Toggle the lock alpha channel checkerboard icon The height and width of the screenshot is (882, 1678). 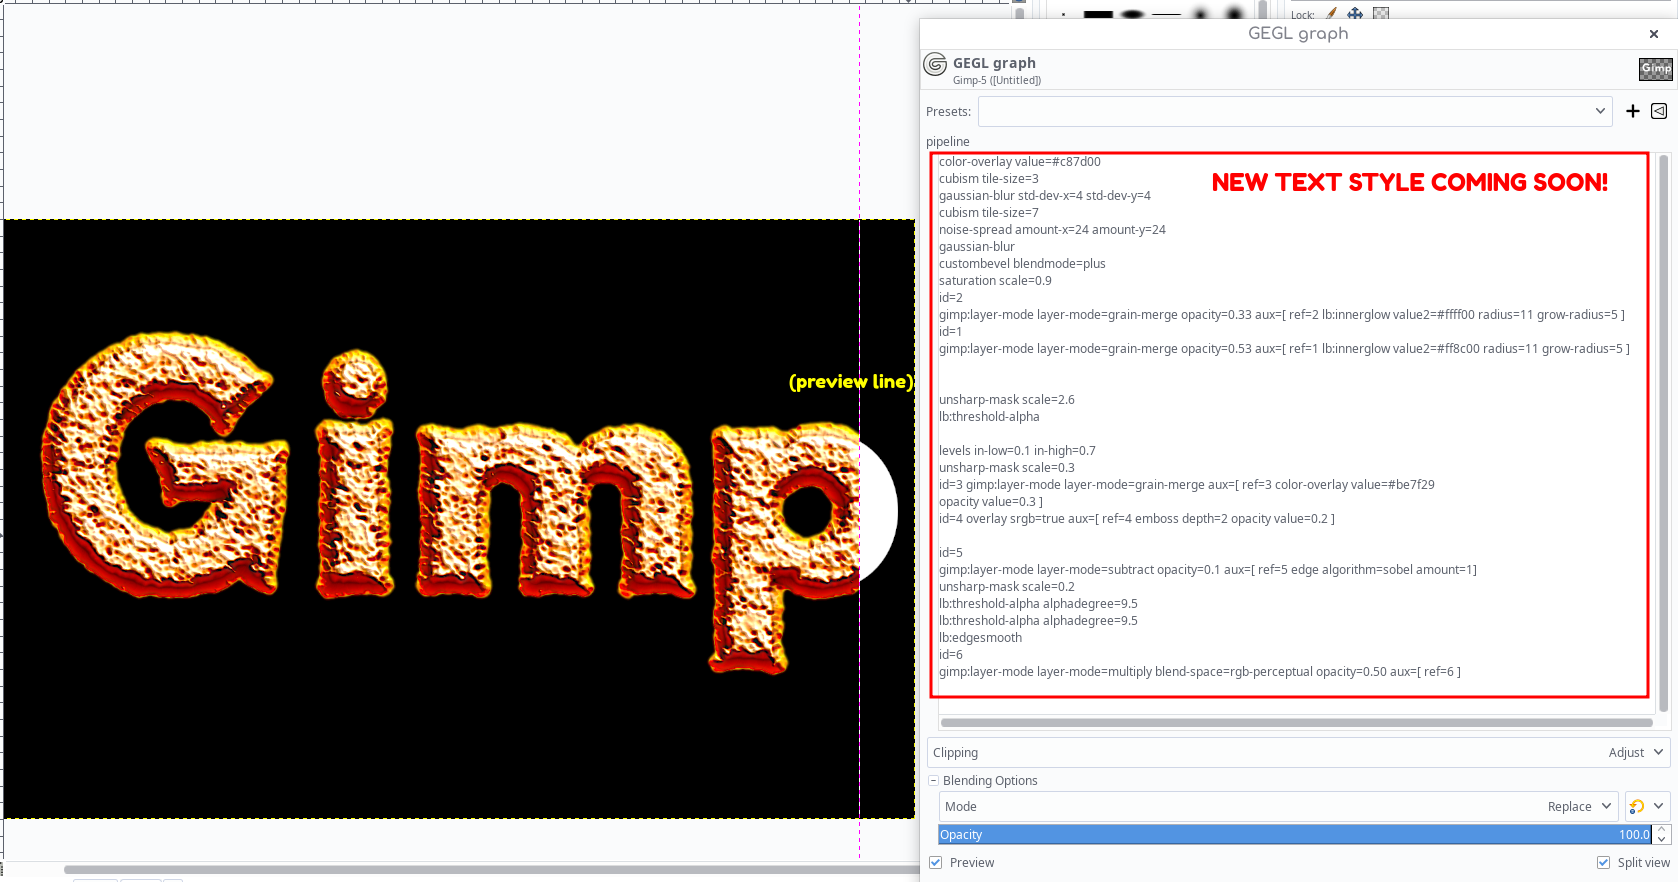coord(1381,13)
